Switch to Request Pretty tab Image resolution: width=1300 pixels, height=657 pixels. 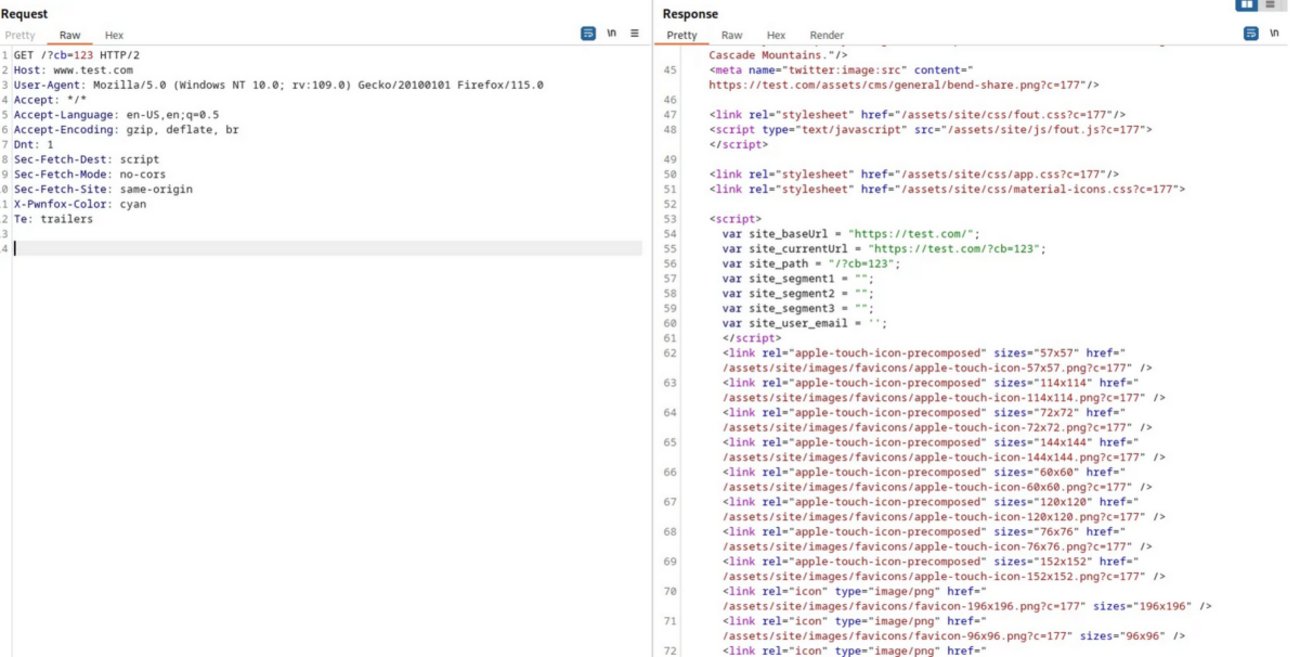tap(20, 35)
